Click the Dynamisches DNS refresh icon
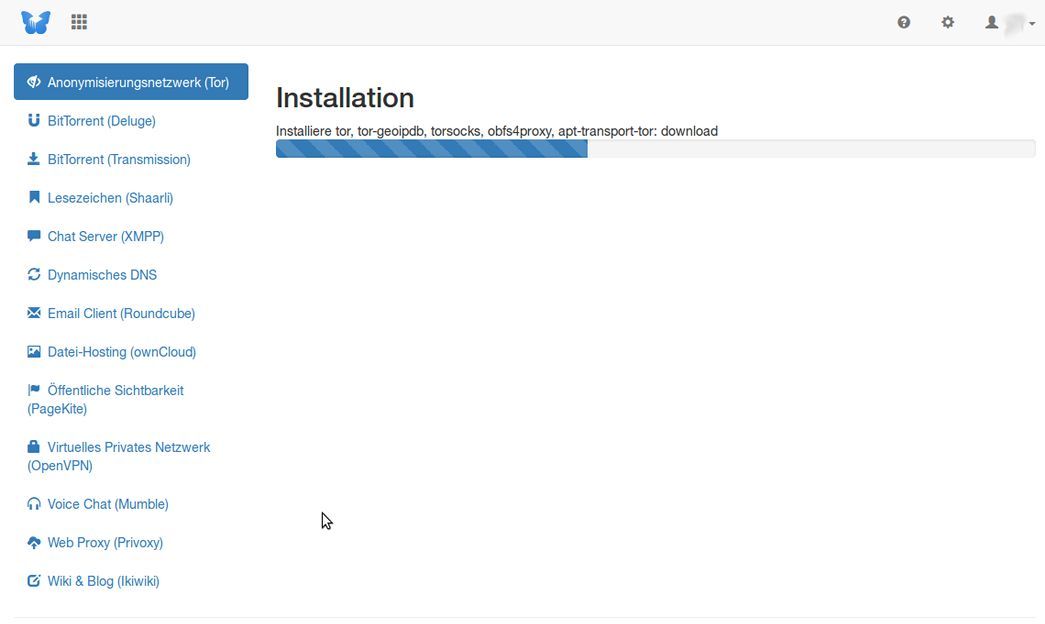The width and height of the screenshot is (1045, 624). 34,275
